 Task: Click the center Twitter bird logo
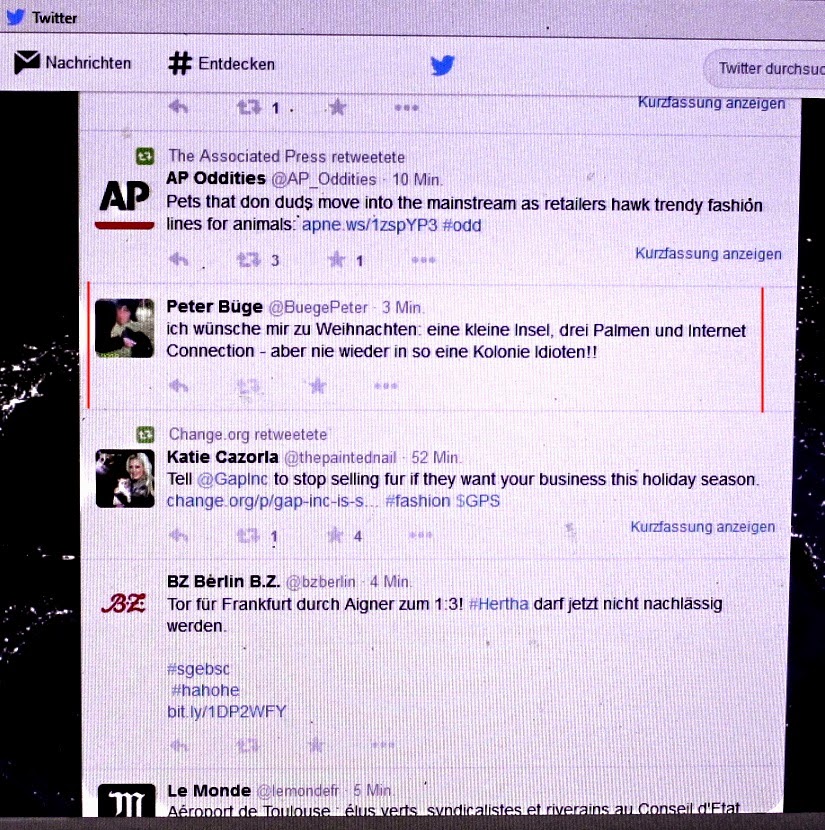[x=442, y=65]
